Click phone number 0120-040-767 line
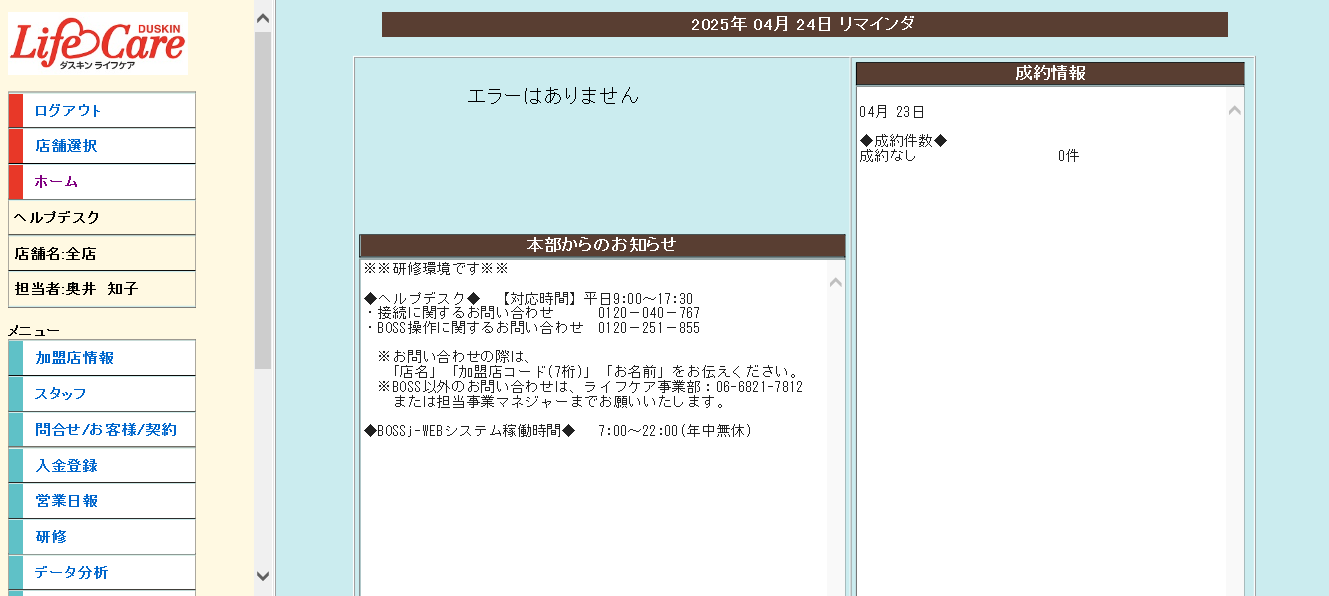 [532, 313]
